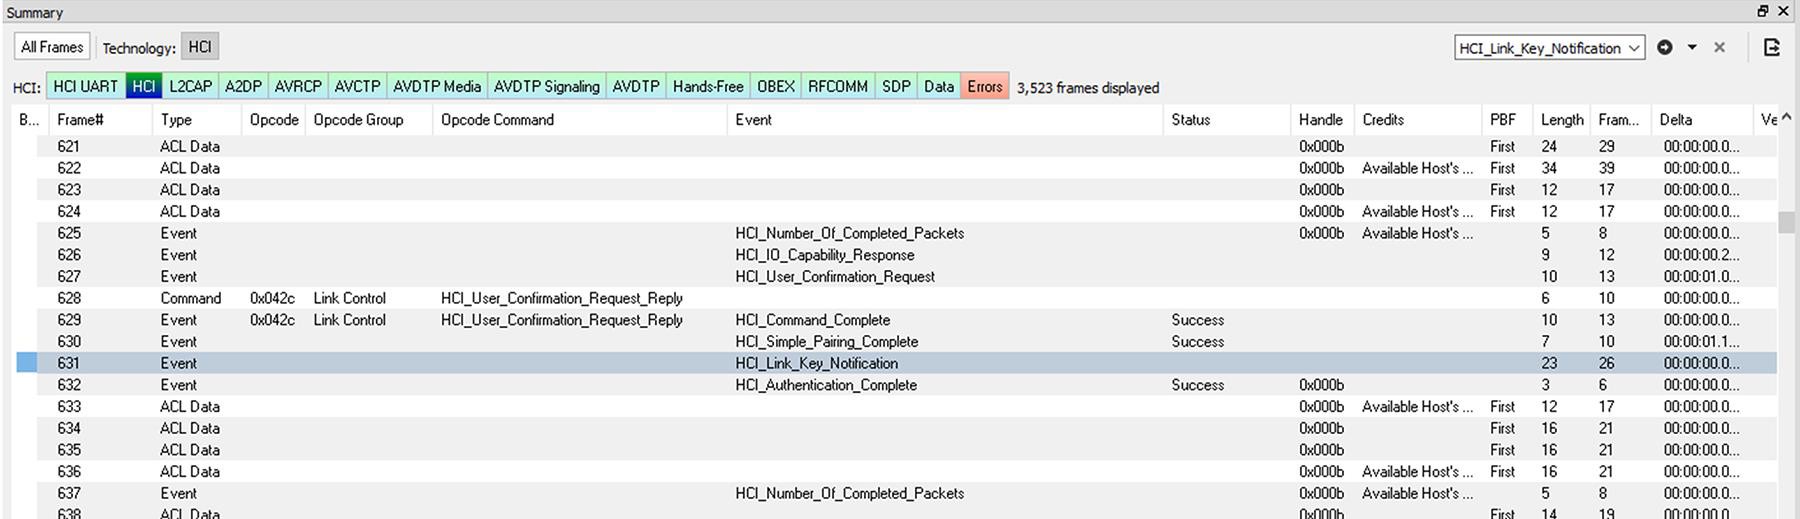The image size is (1800, 519).
Task: Select Command type cell in frame 628
Action: pyautogui.click(x=190, y=298)
